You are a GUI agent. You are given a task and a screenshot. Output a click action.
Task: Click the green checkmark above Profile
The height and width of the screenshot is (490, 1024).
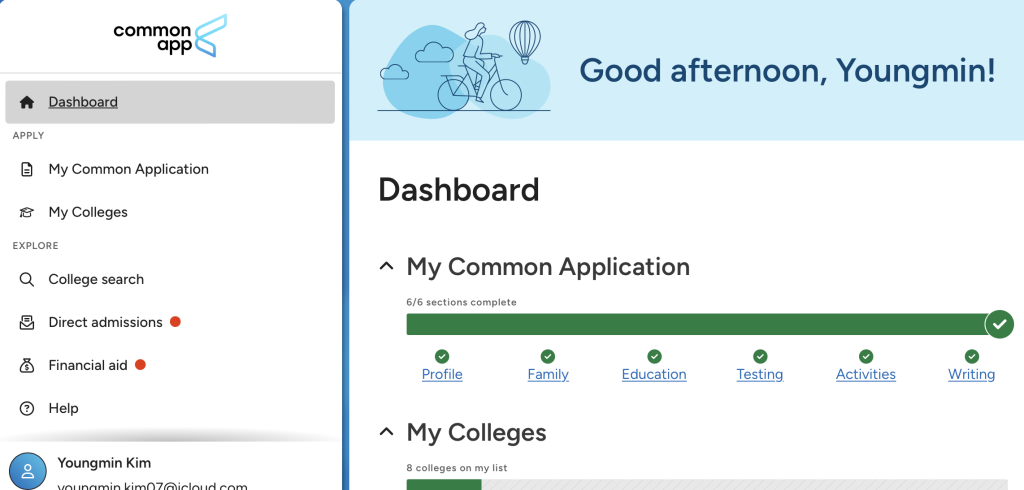pyautogui.click(x=442, y=356)
